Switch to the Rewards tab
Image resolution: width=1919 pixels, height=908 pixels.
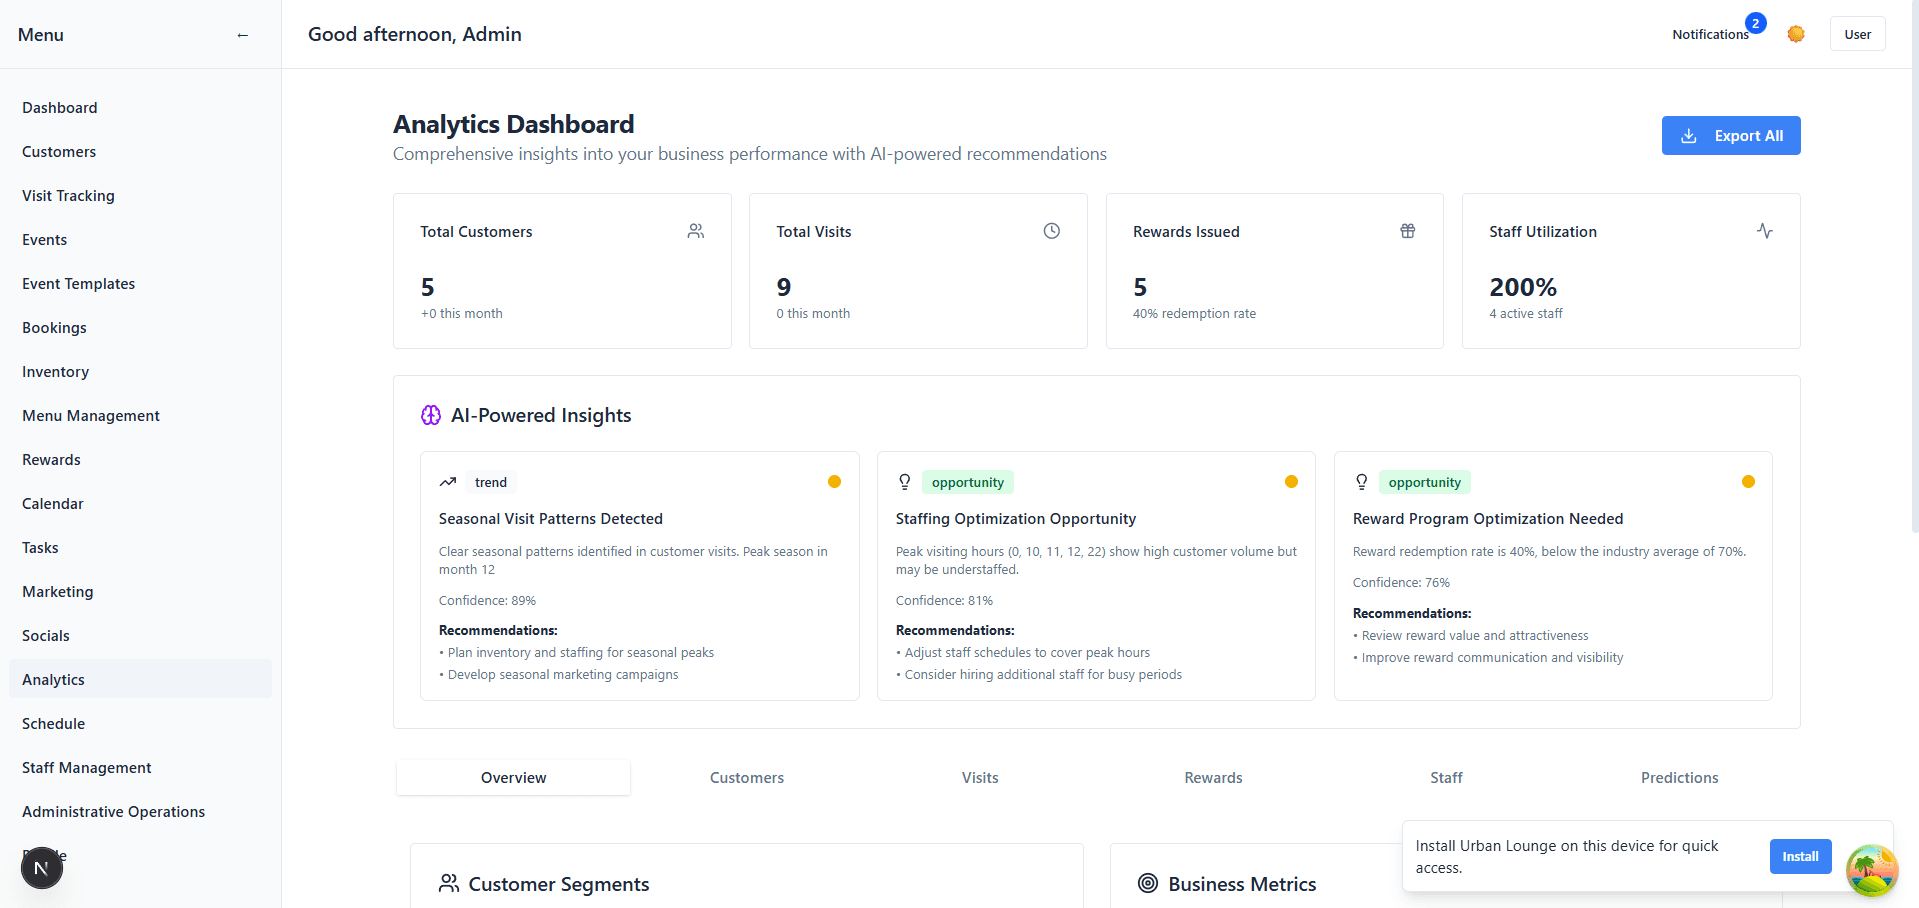[x=1213, y=778]
